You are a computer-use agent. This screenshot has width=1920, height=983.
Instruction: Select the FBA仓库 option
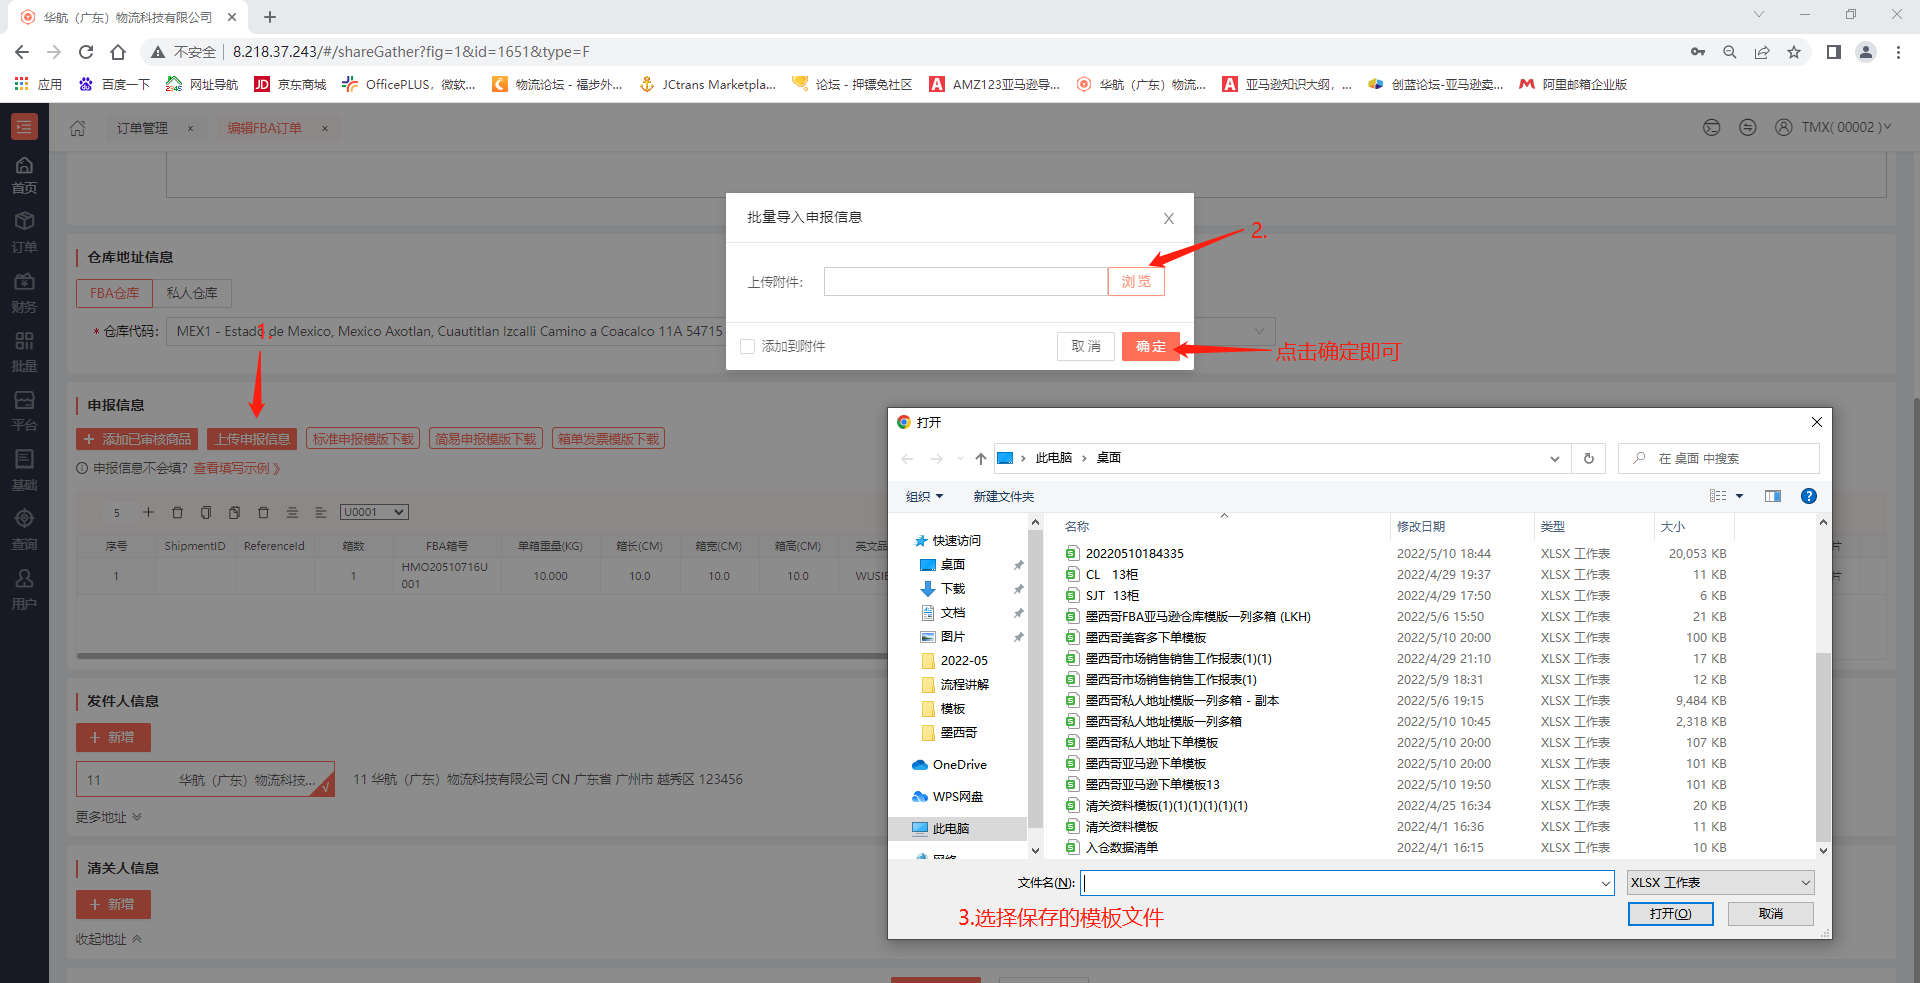tap(114, 293)
